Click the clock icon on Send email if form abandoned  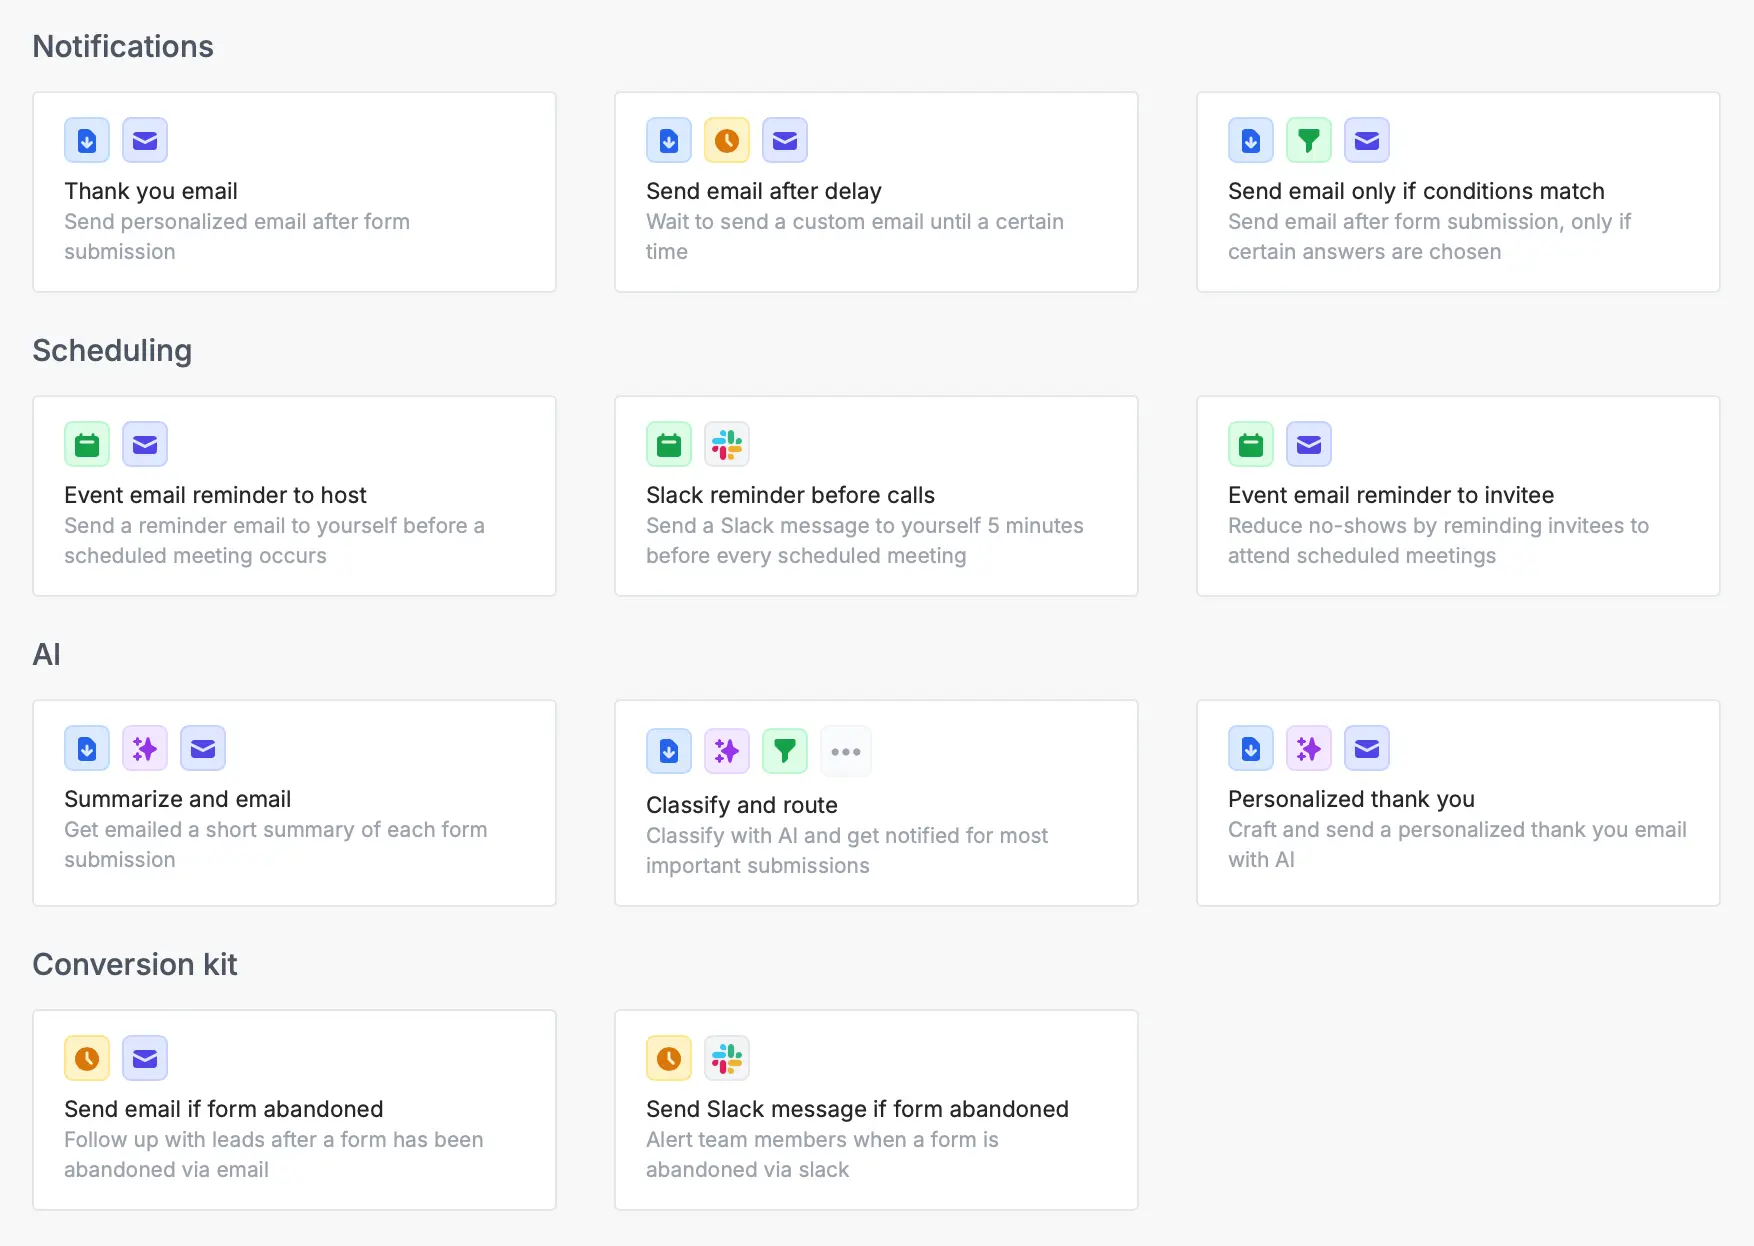pyautogui.click(x=86, y=1058)
